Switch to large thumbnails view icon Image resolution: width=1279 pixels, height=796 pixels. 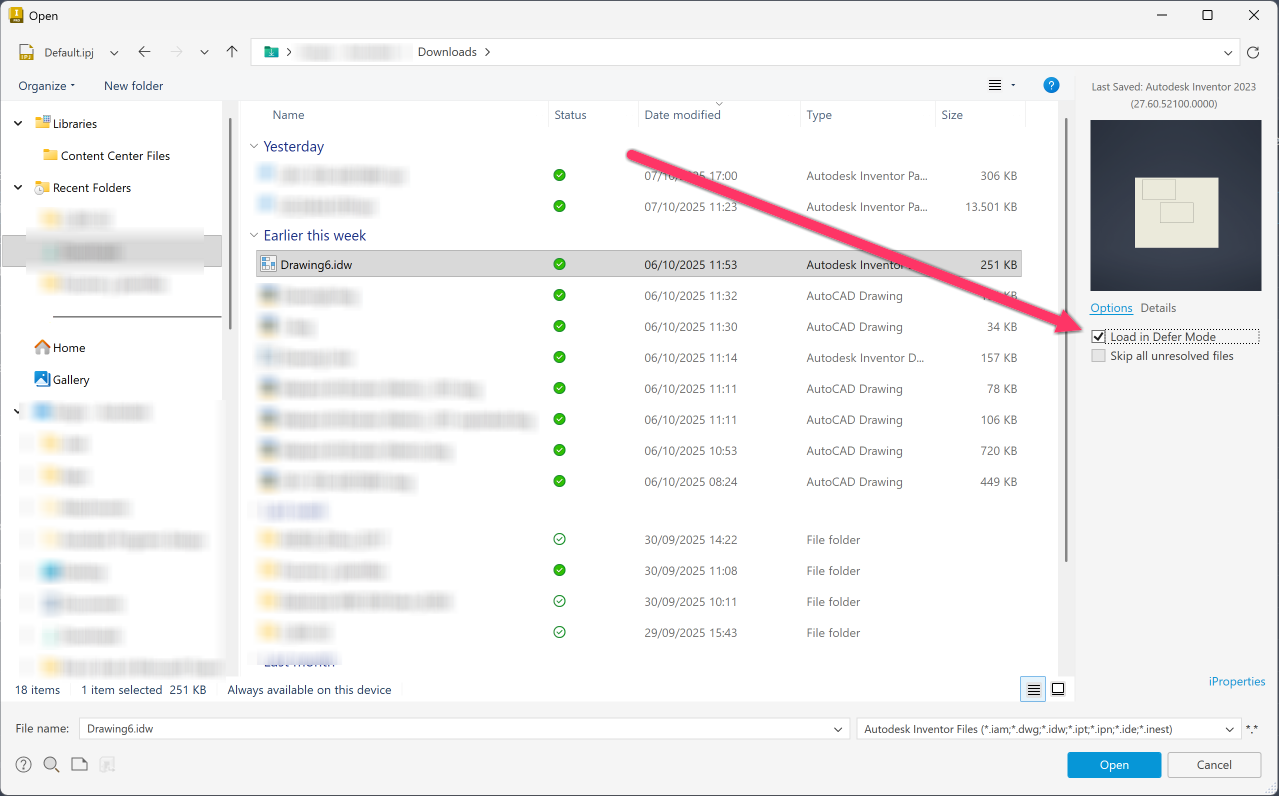[1058, 689]
